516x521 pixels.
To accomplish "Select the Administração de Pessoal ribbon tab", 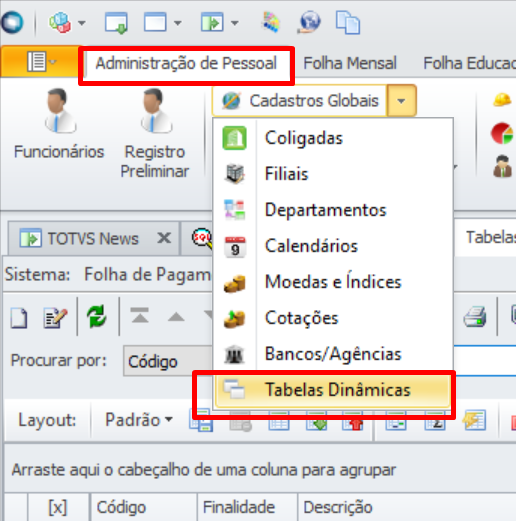I will point(186,63).
